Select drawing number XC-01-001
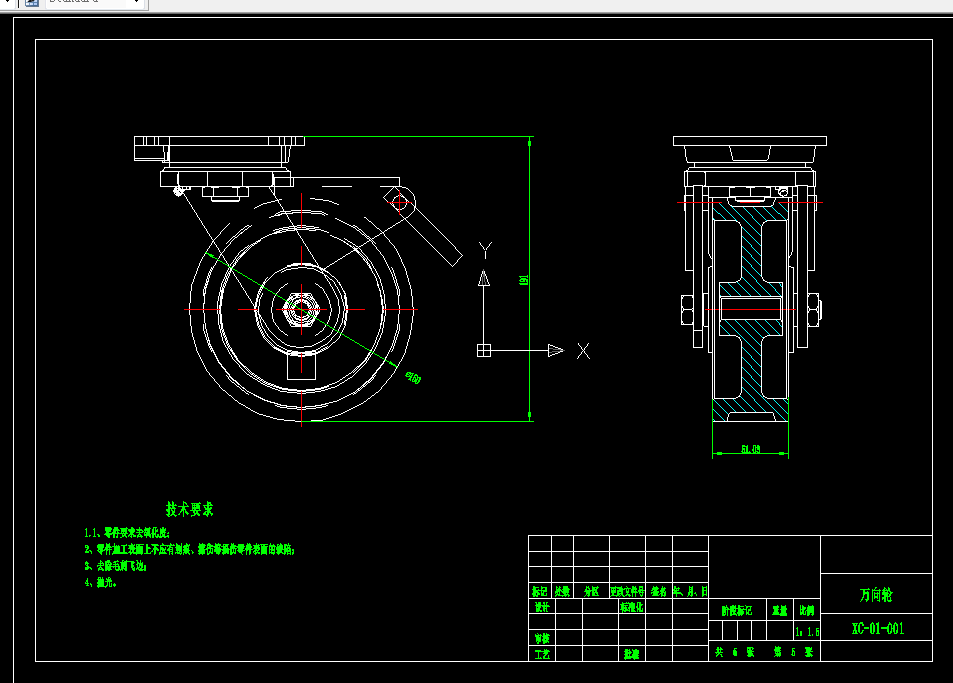This screenshot has height=683, width=953. (x=878, y=628)
